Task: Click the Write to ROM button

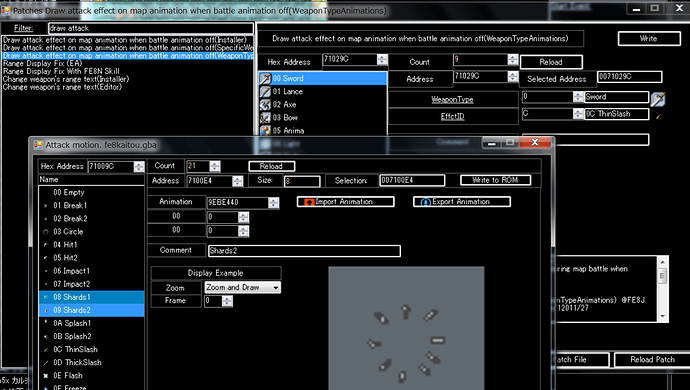Action: click(495, 180)
